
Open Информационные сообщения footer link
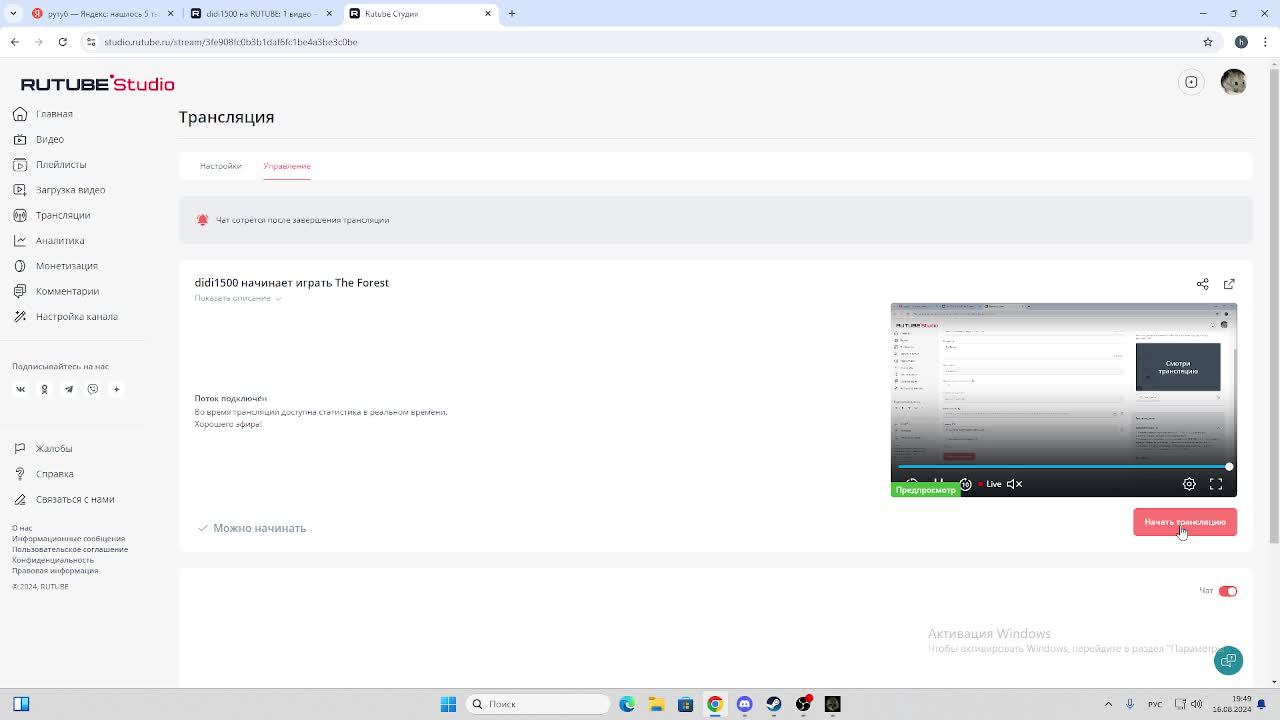point(68,539)
